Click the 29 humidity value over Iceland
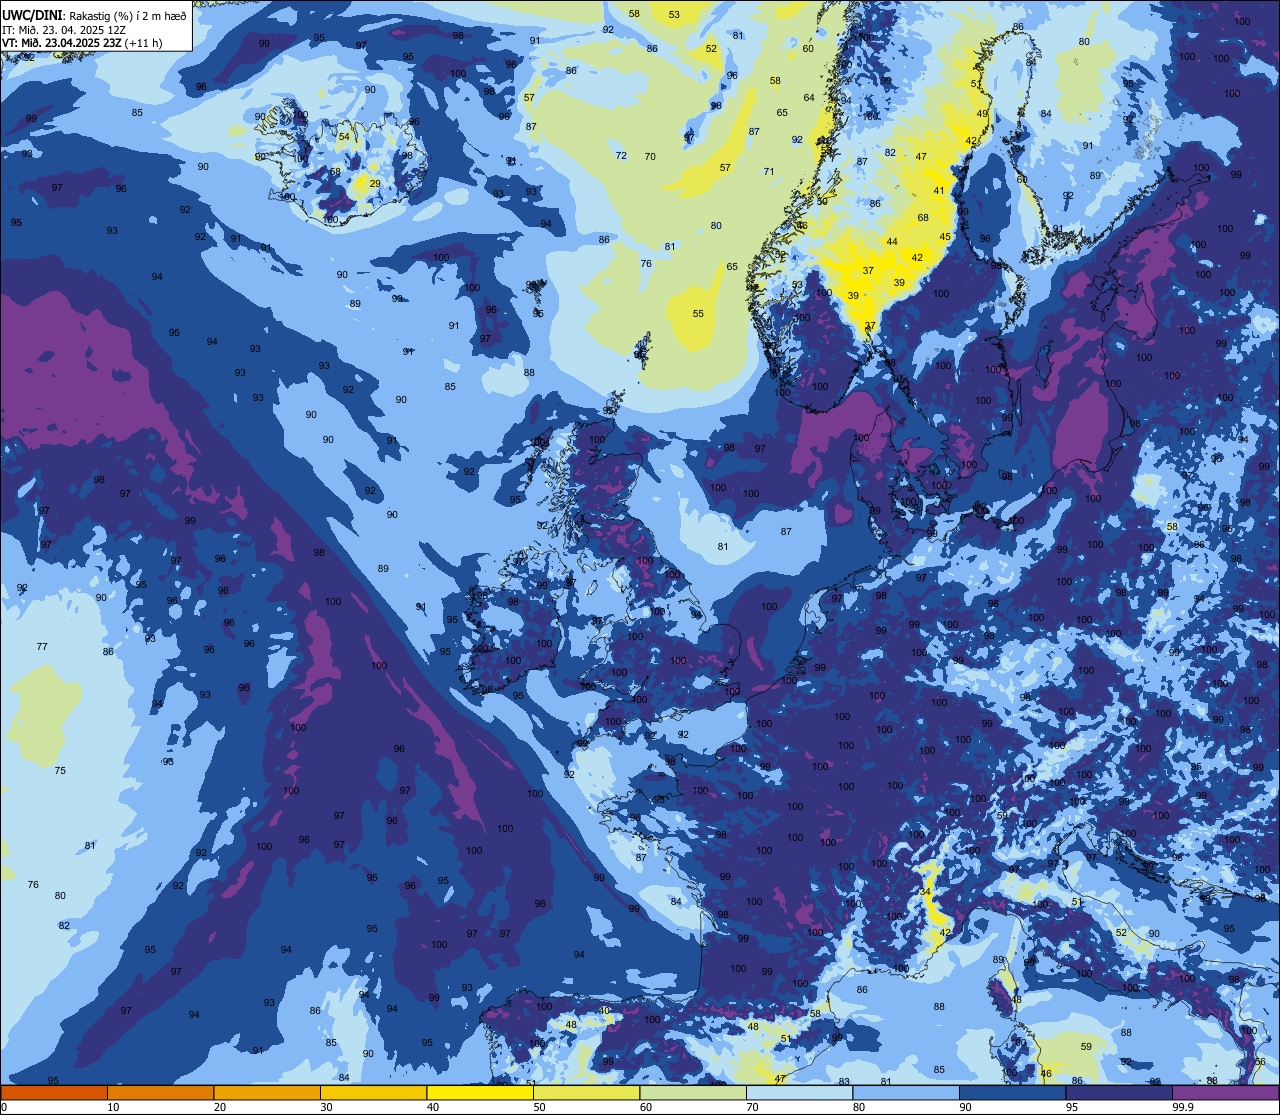Image resolution: width=1280 pixels, height=1115 pixels. pyautogui.click(x=375, y=183)
